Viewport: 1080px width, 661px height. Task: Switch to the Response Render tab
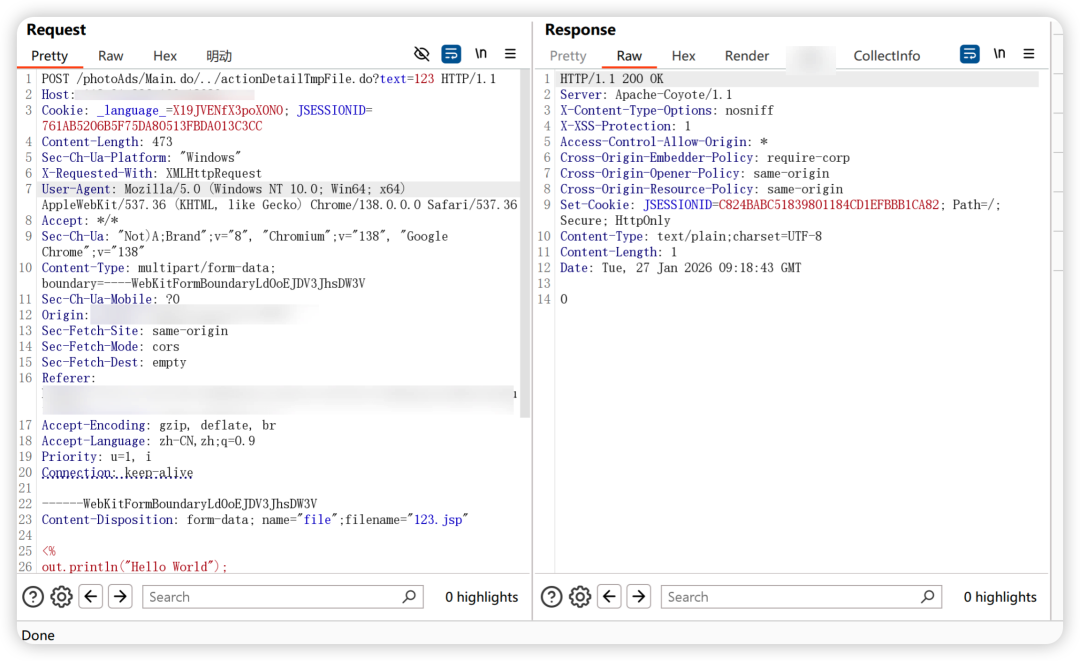pyautogui.click(x=747, y=56)
